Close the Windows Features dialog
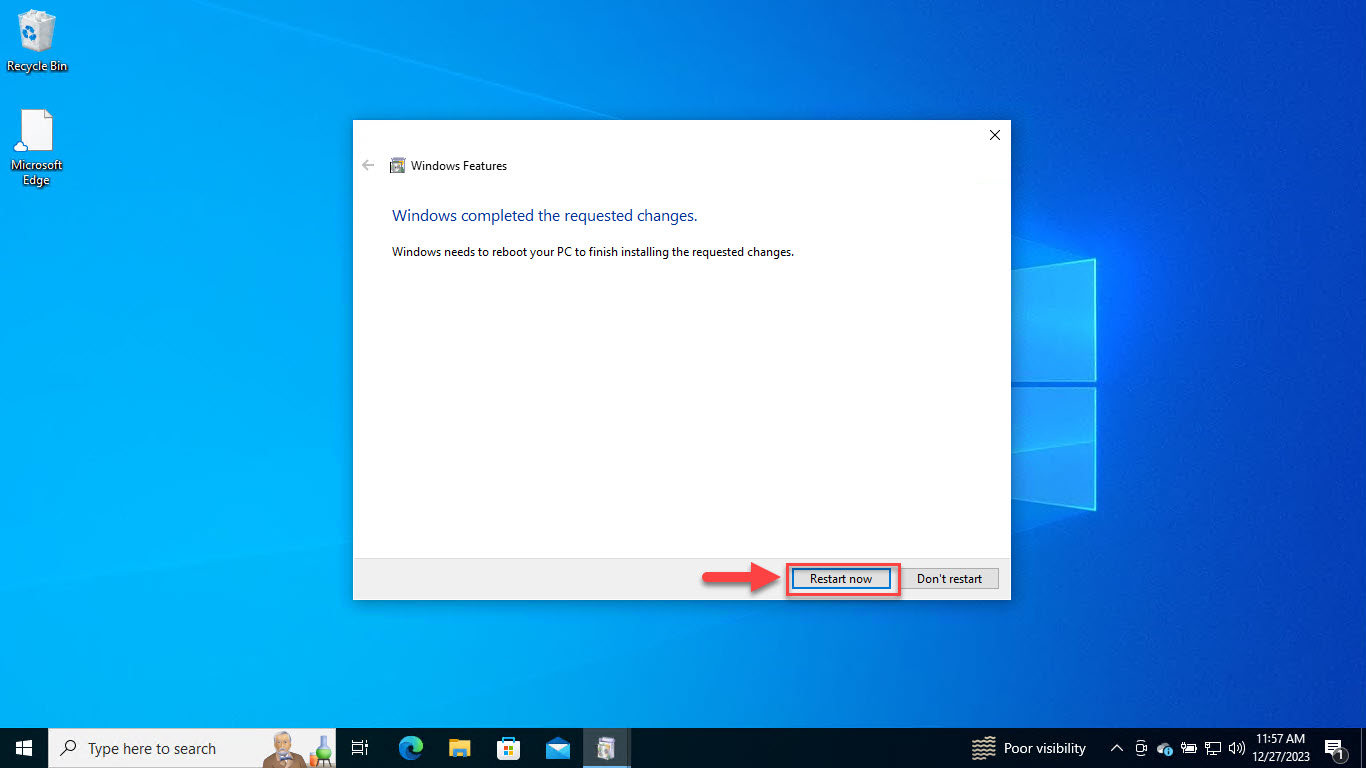 994,135
